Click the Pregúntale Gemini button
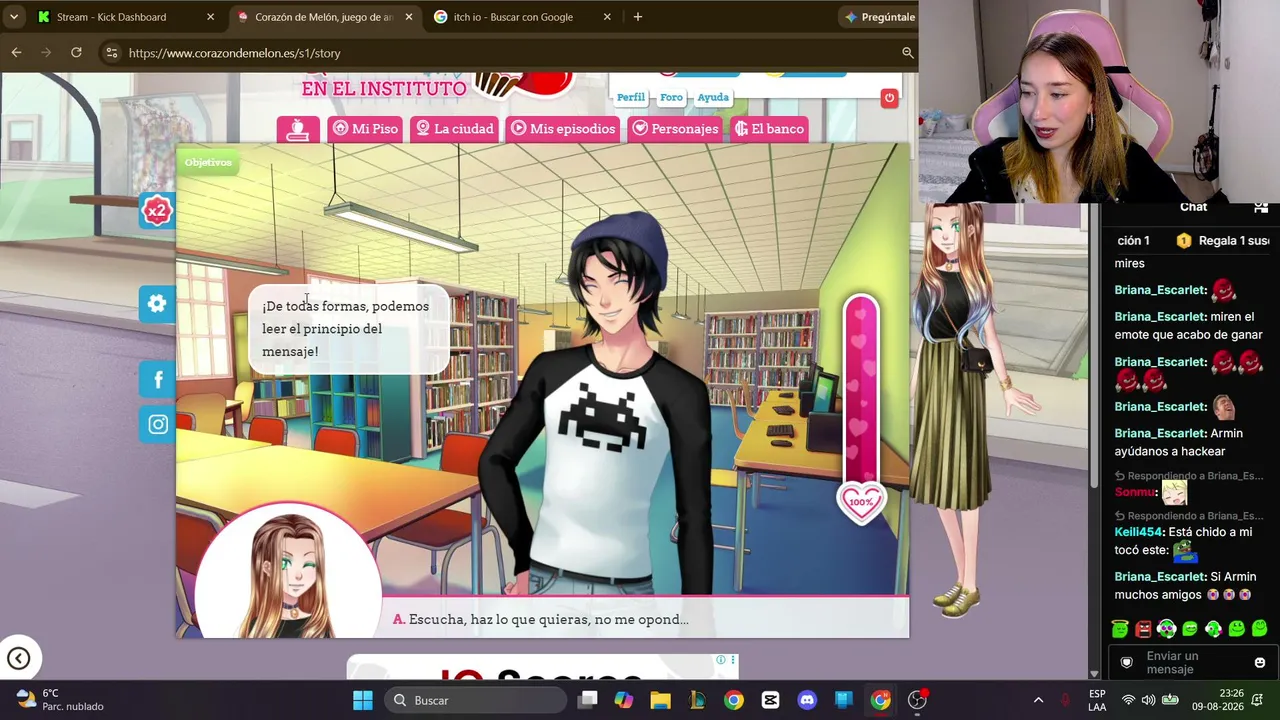 (x=880, y=17)
